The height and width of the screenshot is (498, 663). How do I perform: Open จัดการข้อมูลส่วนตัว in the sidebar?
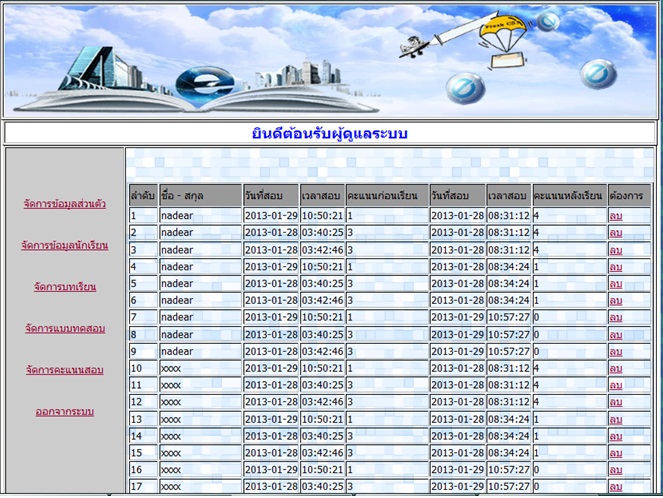pos(65,204)
